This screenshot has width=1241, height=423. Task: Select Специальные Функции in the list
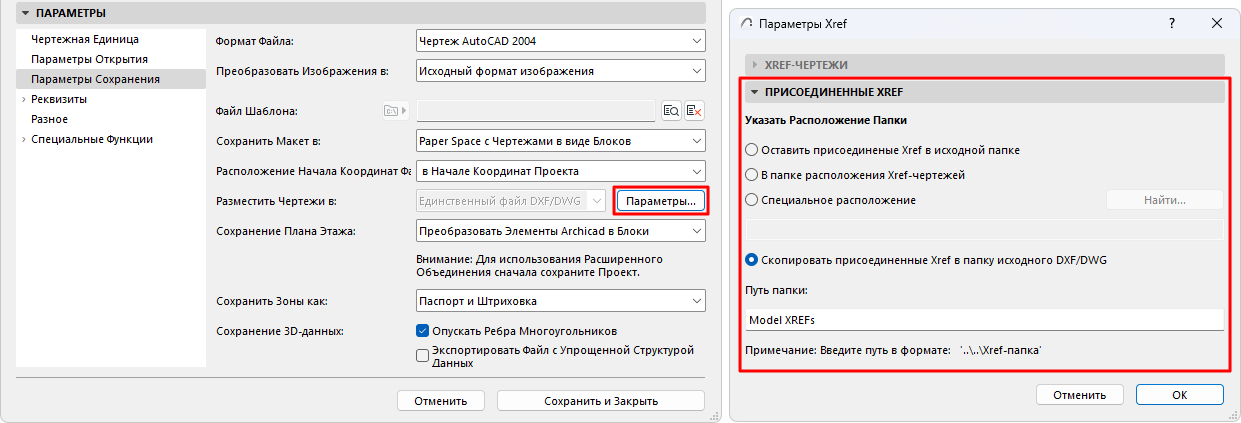(92, 139)
